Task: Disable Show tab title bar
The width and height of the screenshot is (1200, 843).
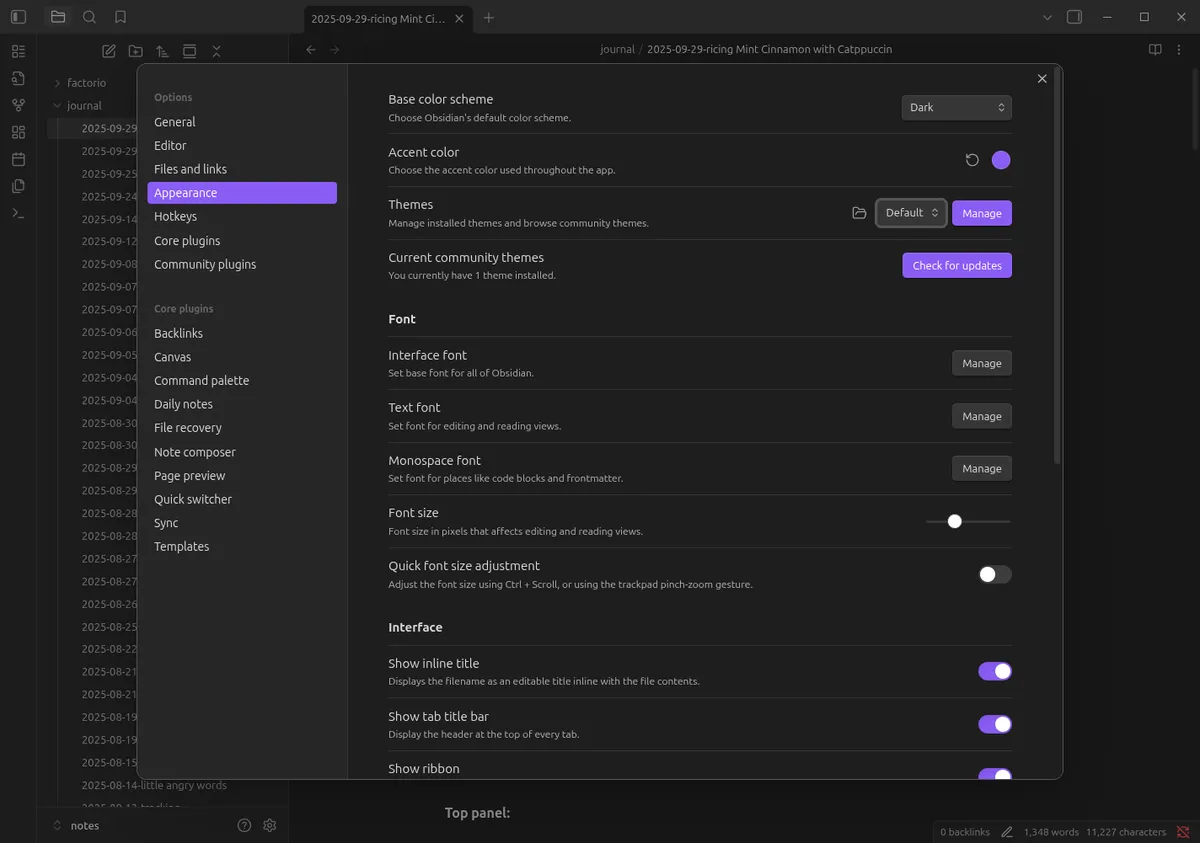Action: tap(995, 724)
